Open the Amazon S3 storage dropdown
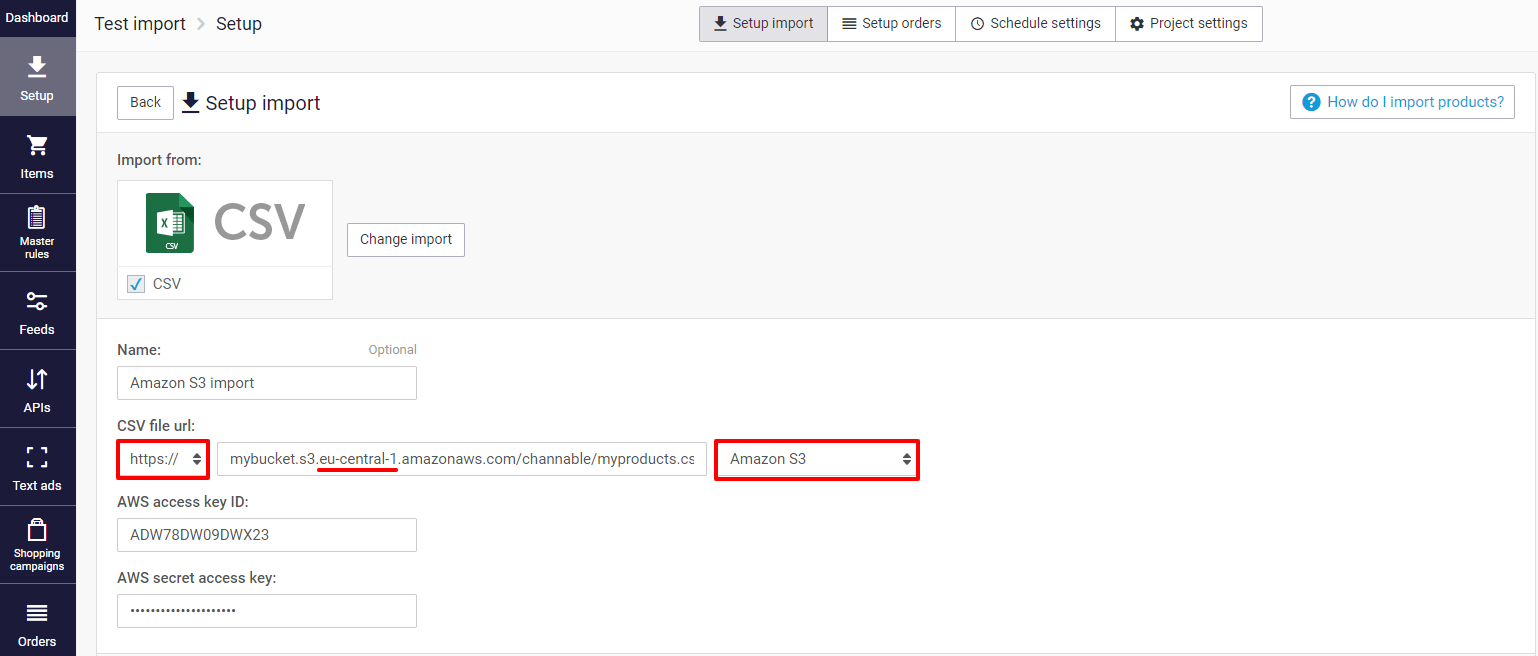This screenshot has width=1538, height=656. click(x=816, y=459)
